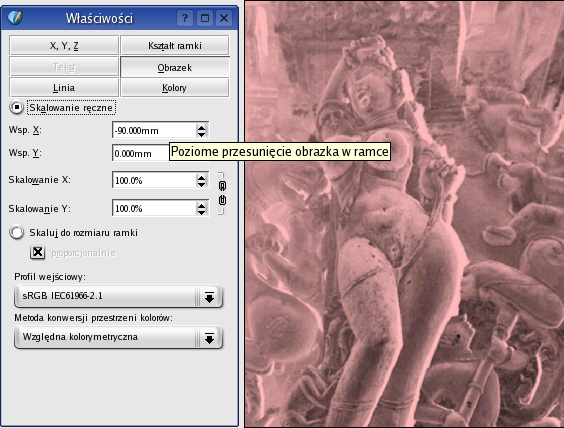Viewport: 564px width, 428px height.
Task: Toggle the upper chain link for scaling
Action: 222,186
